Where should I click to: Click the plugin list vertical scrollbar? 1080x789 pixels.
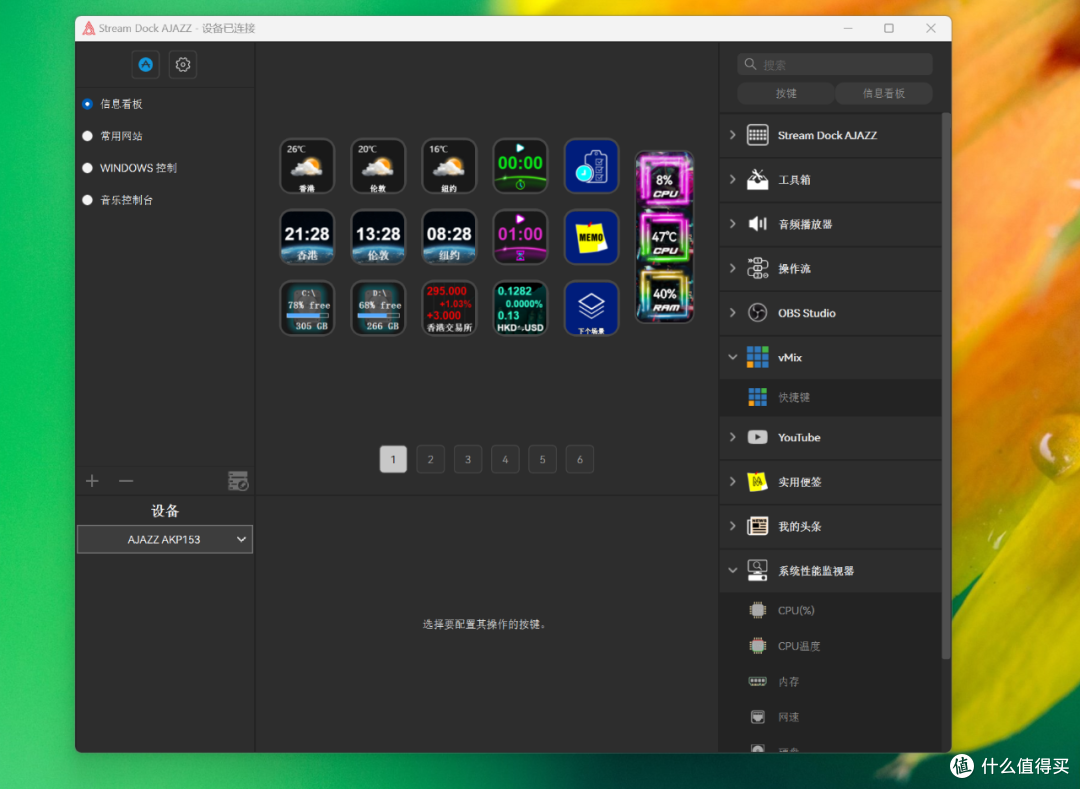[x=946, y=386]
